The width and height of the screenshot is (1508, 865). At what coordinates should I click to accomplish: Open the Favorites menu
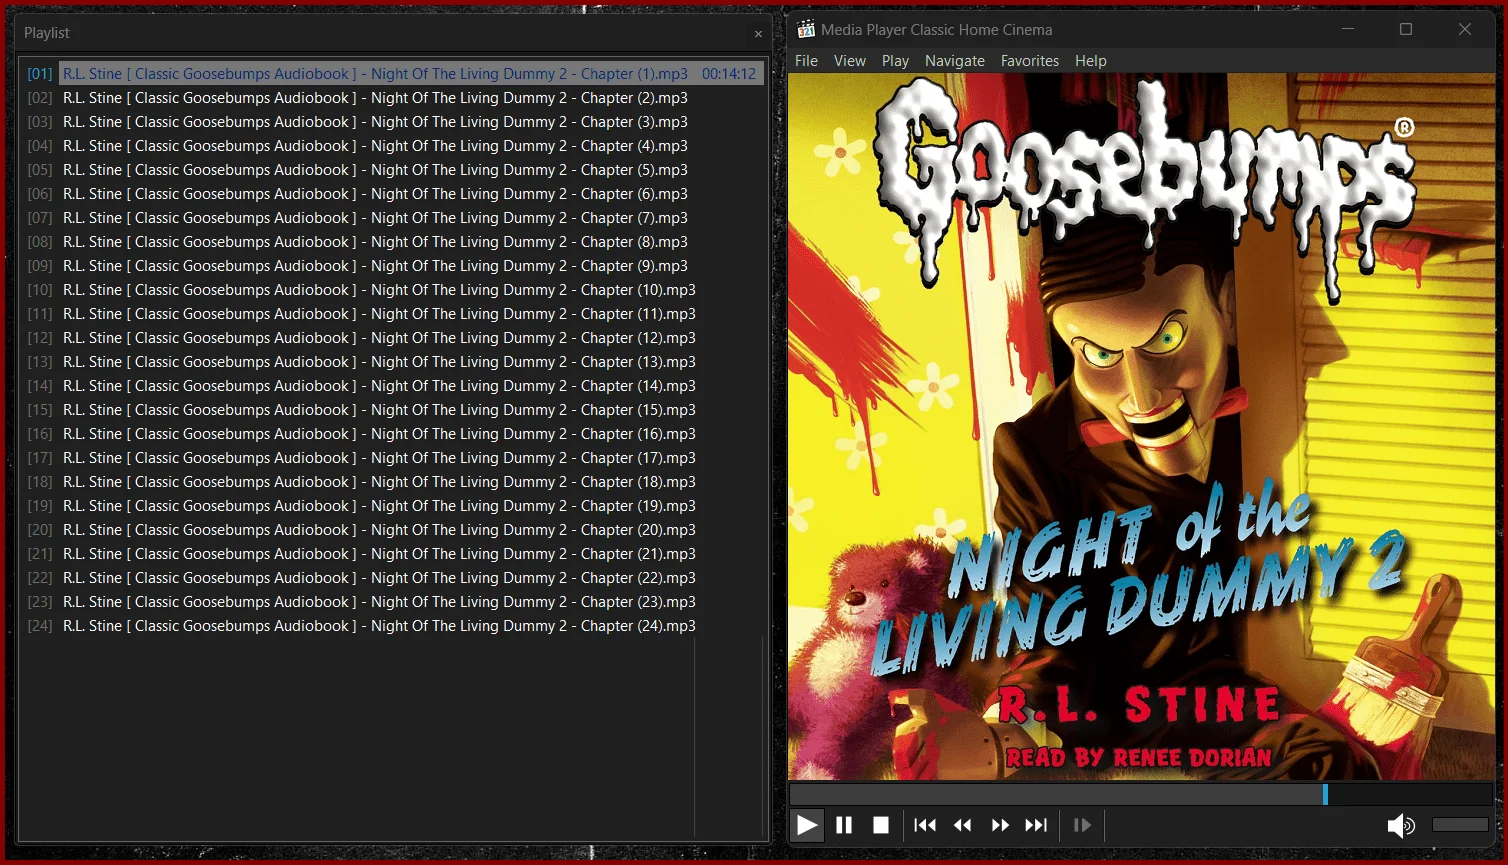(1030, 61)
